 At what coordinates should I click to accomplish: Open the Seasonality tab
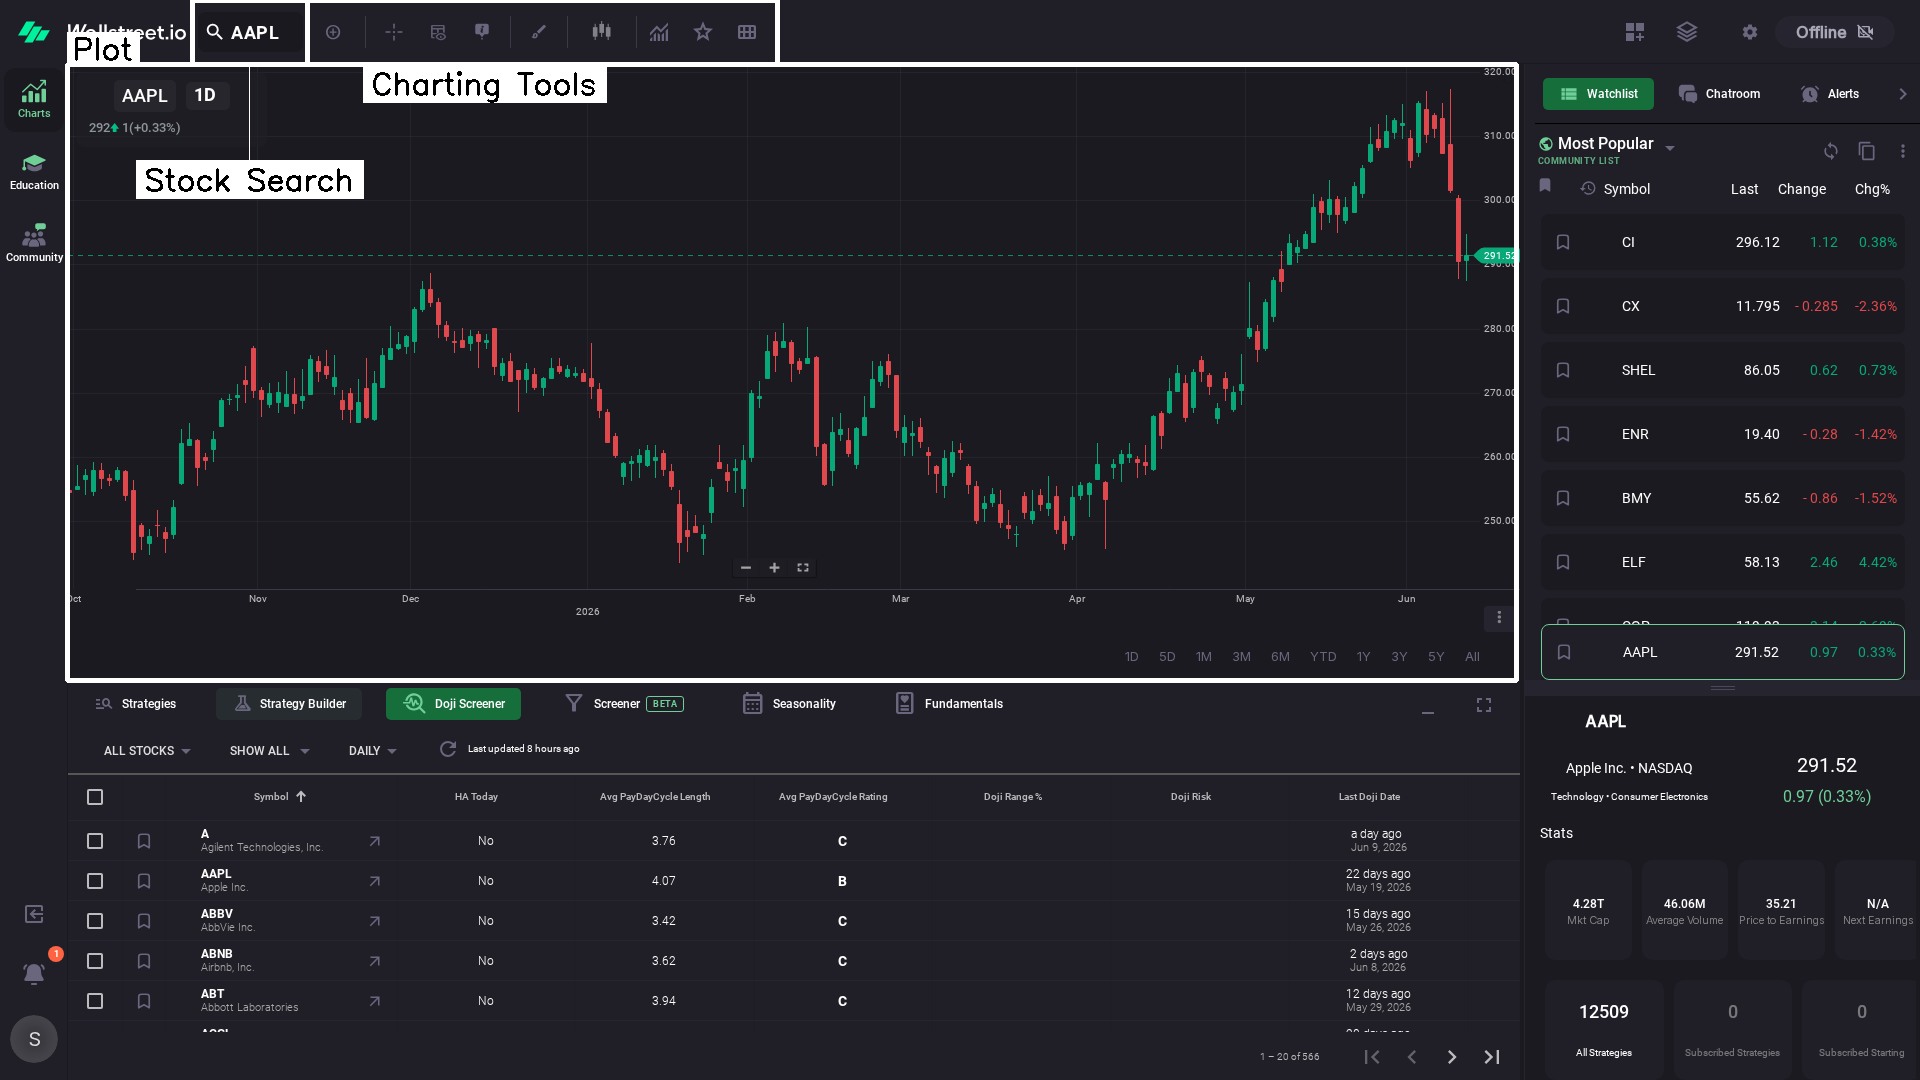pos(789,704)
